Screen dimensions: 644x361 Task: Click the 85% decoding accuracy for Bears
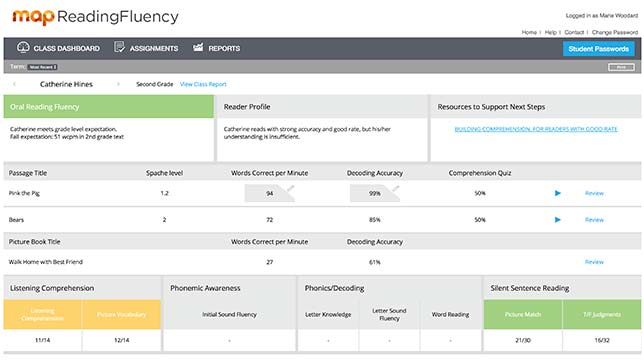tap(375, 220)
